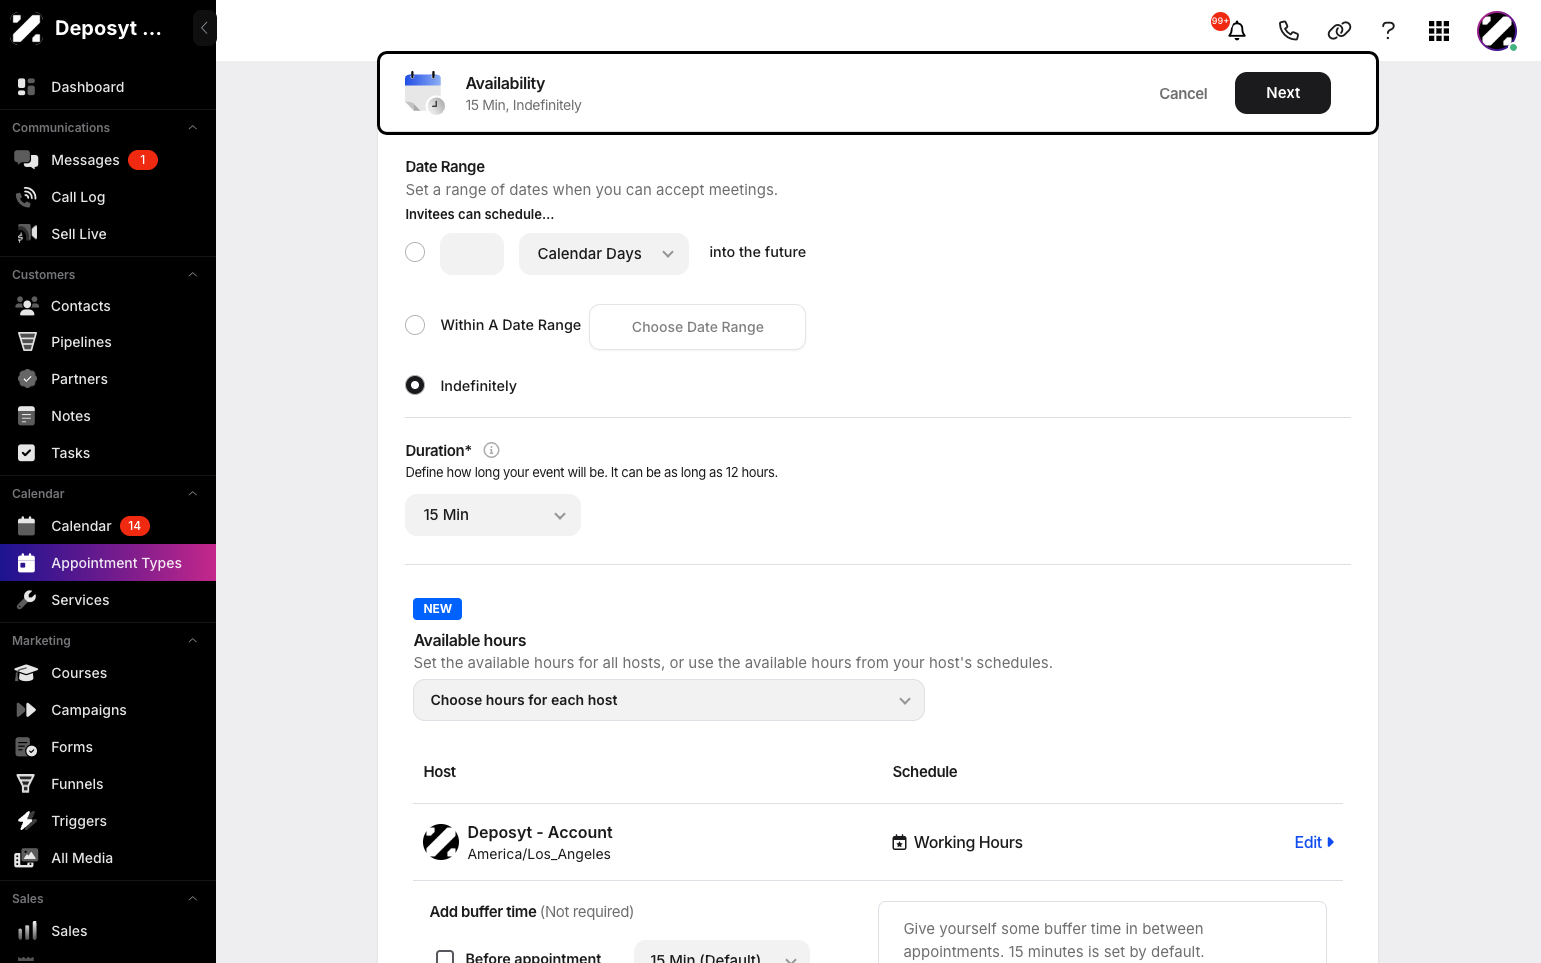
Task: Open the 15 Min duration dropdown
Action: pos(493,515)
